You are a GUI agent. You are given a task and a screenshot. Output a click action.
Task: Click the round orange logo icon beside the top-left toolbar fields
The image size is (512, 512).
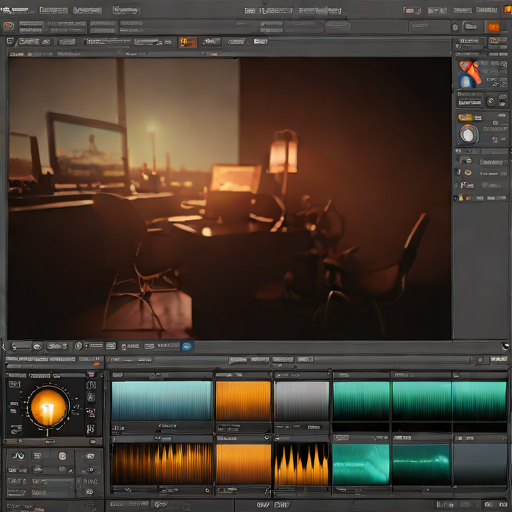pyautogui.click(x=9, y=26)
